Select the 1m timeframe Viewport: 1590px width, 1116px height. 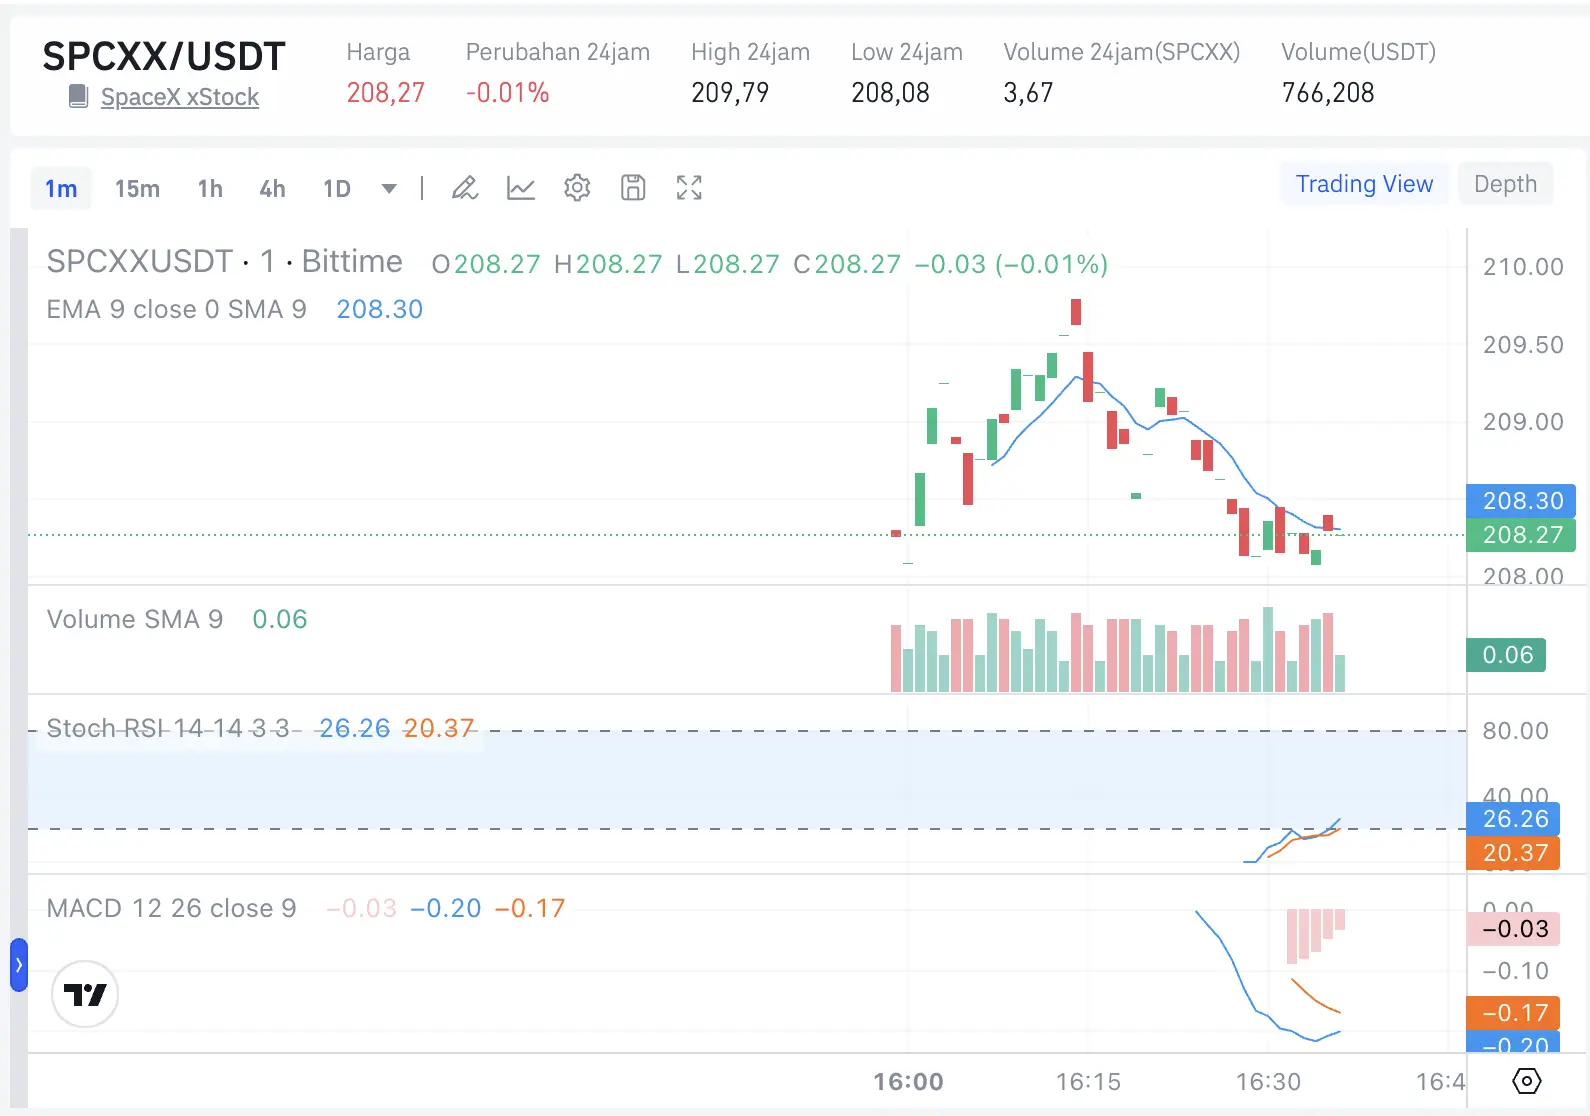(61, 188)
